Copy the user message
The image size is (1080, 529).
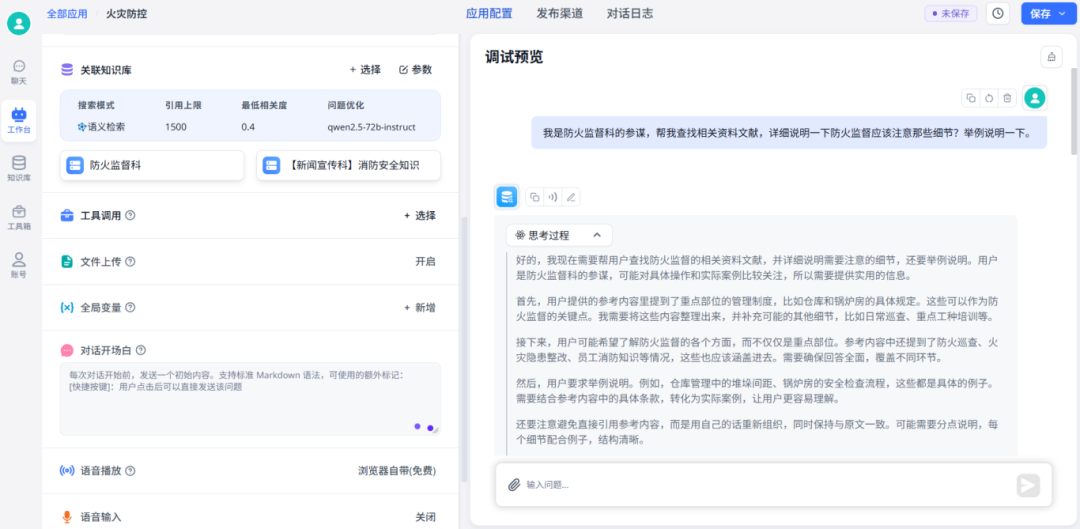coord(970,98)
